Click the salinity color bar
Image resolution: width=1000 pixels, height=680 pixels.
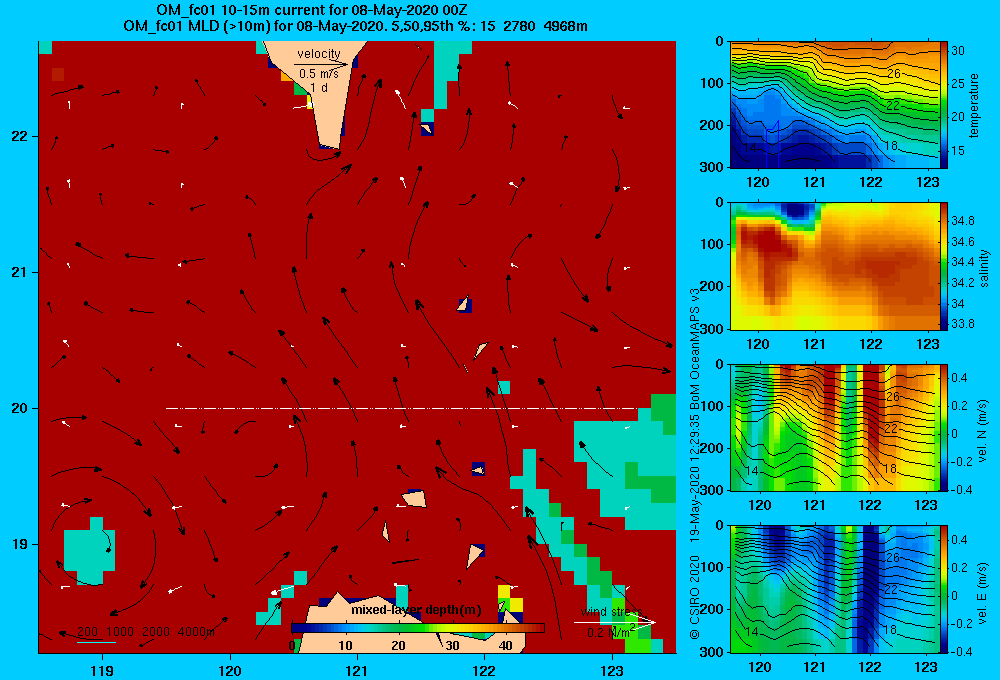tap(944, 266)
